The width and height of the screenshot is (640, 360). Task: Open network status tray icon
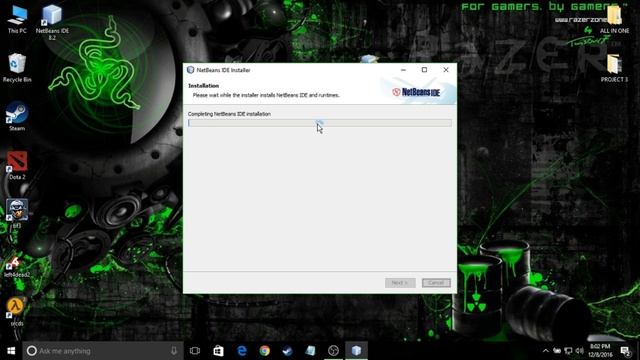(x=568, y=351)
